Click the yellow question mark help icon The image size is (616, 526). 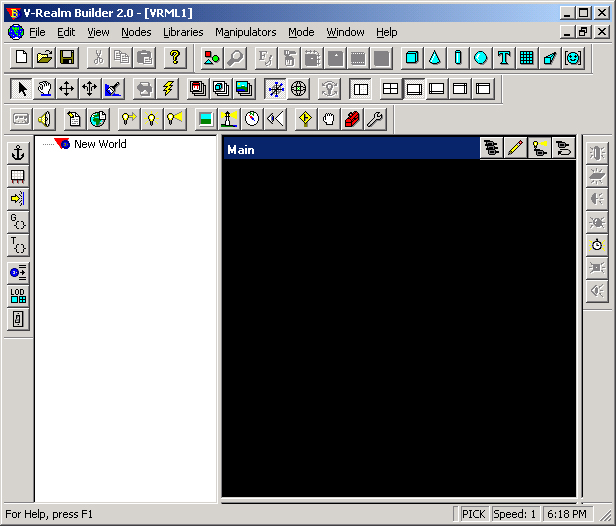(x=175, y=58)
